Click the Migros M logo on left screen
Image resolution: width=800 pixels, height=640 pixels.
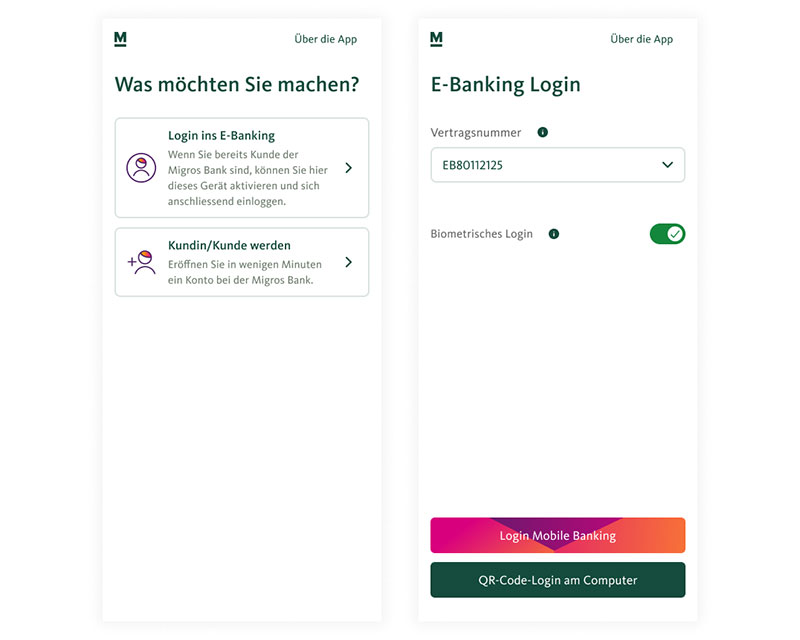[120, 39]
